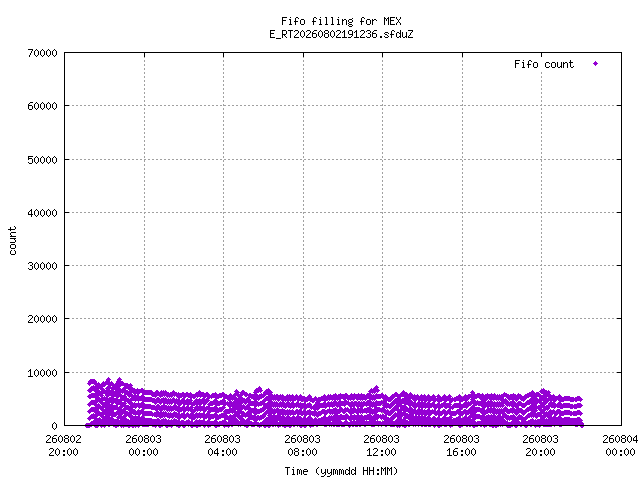Screen dimensions: 640x480
Task: Click the y-axis tick 20000
Action: [42, 319]
